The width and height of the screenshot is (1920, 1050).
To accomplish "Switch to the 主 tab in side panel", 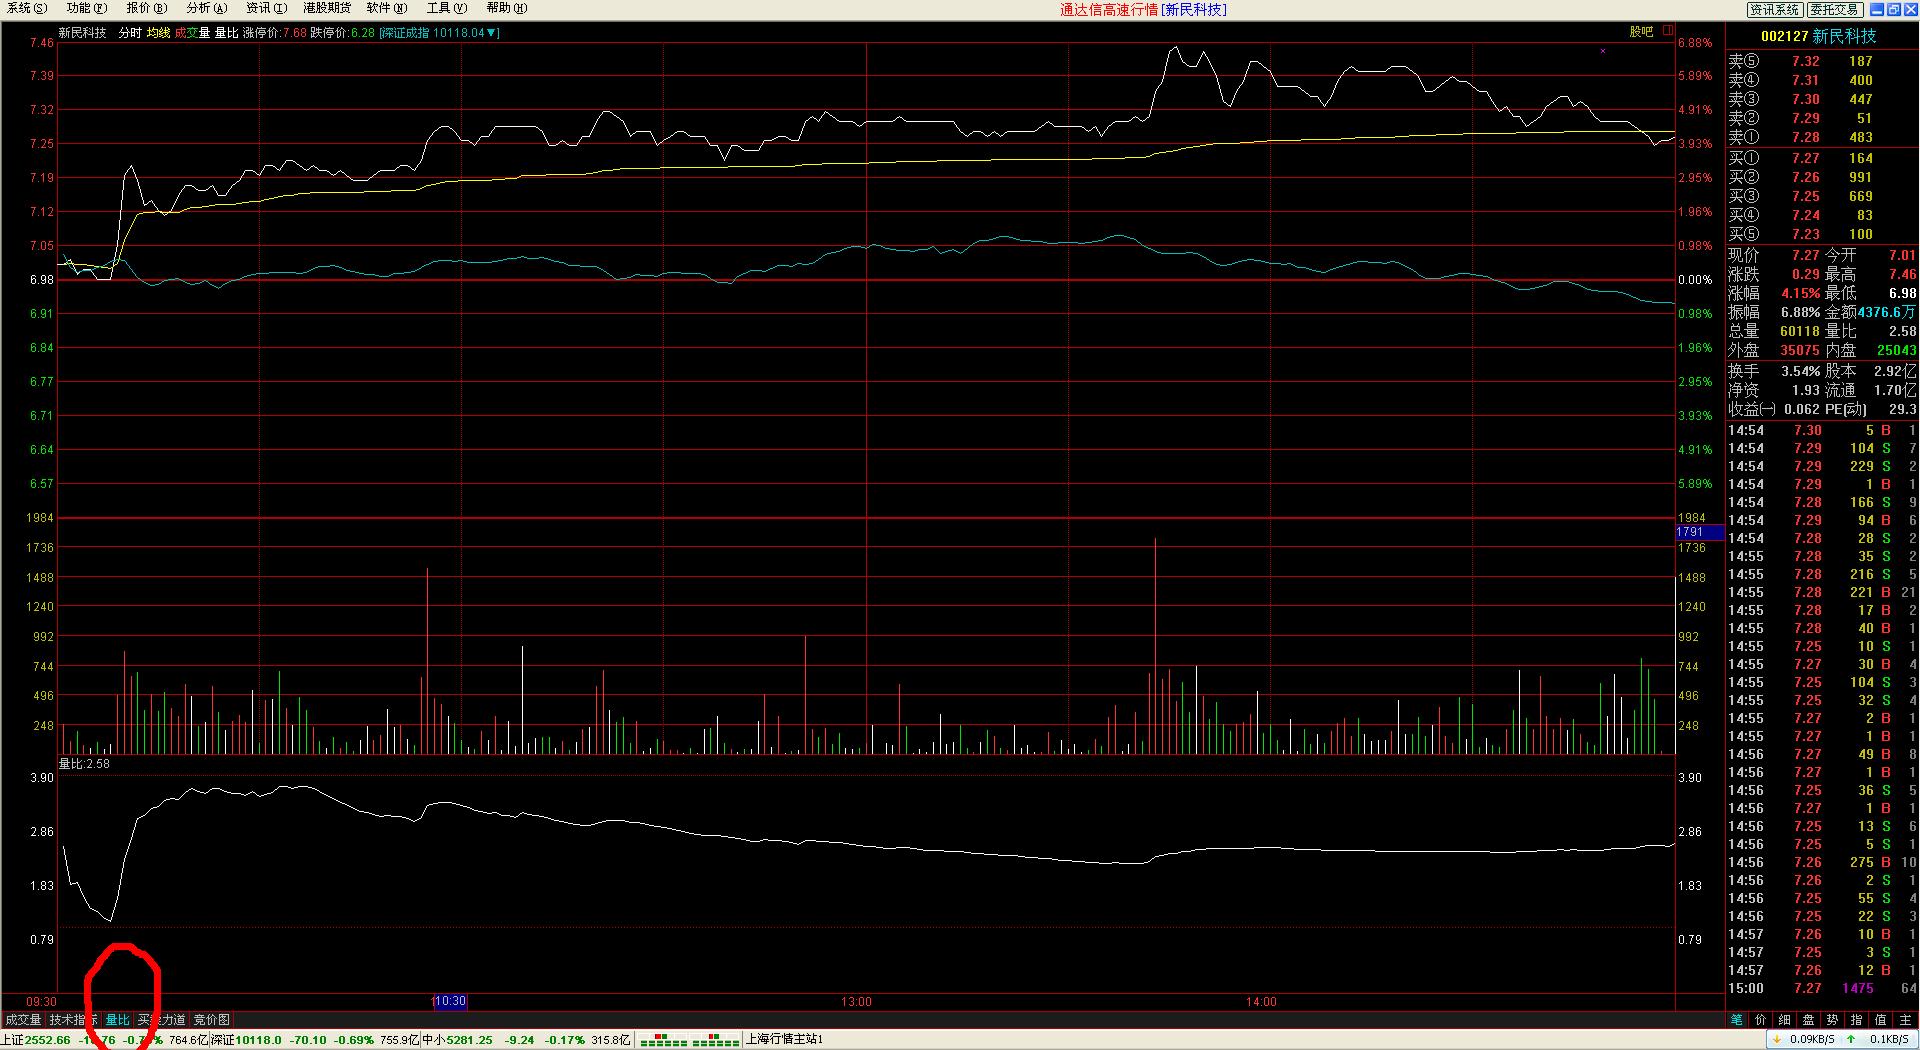I will pos(1906,1020).
